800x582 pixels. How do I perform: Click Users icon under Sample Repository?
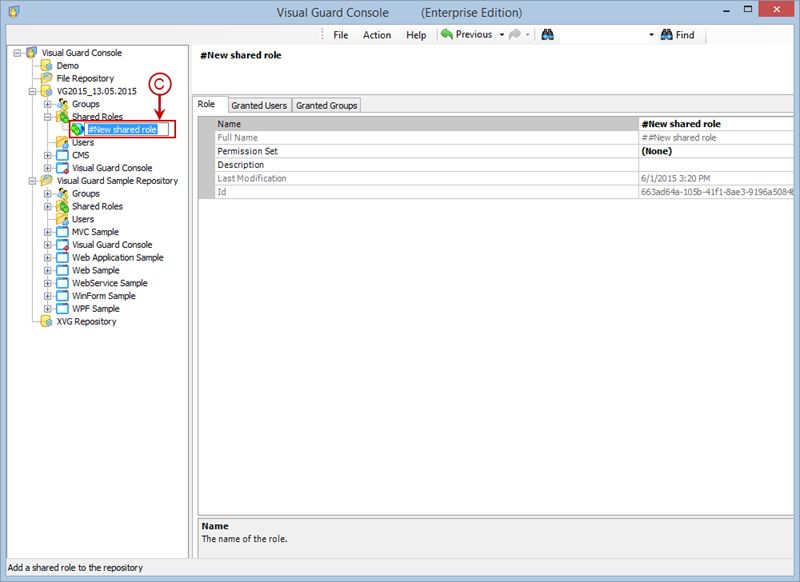point(62,219)
